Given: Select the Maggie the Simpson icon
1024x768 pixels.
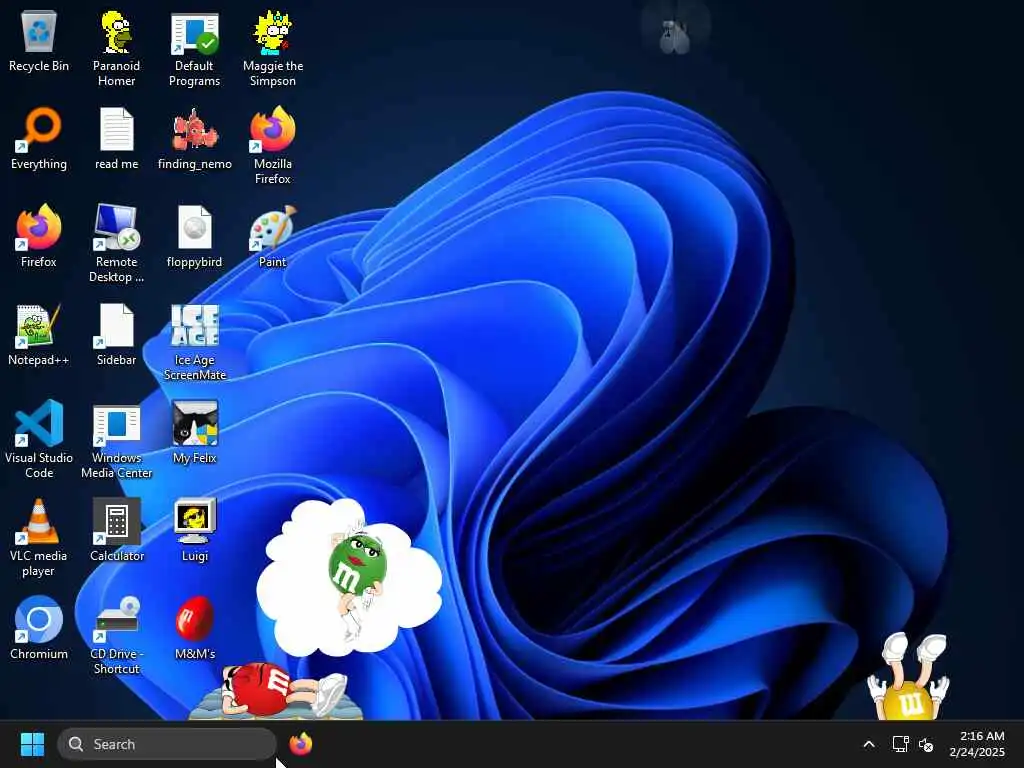Looking at the screenshot, I should [x=273, y=48].
